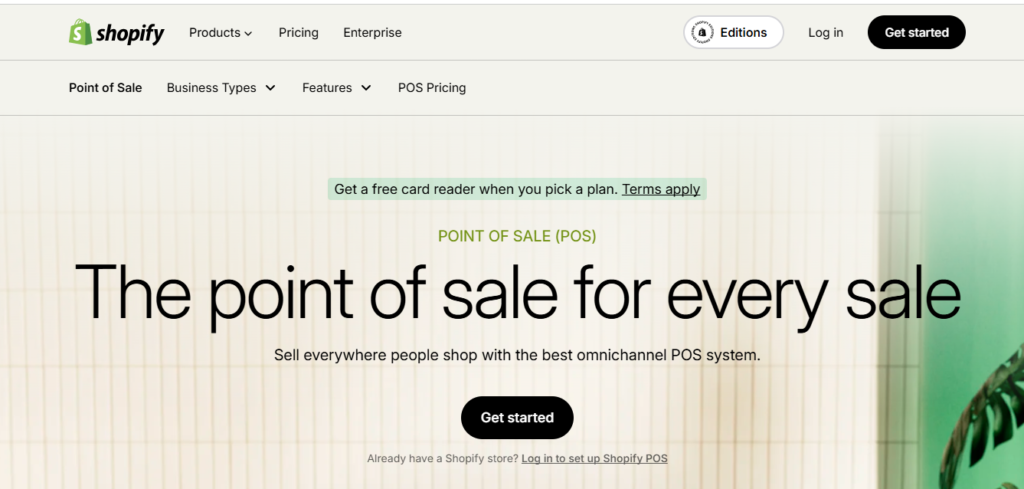This screenshot has height=489, width=1024.
Task: Go to the Pricing page
Action: (298, 33)
